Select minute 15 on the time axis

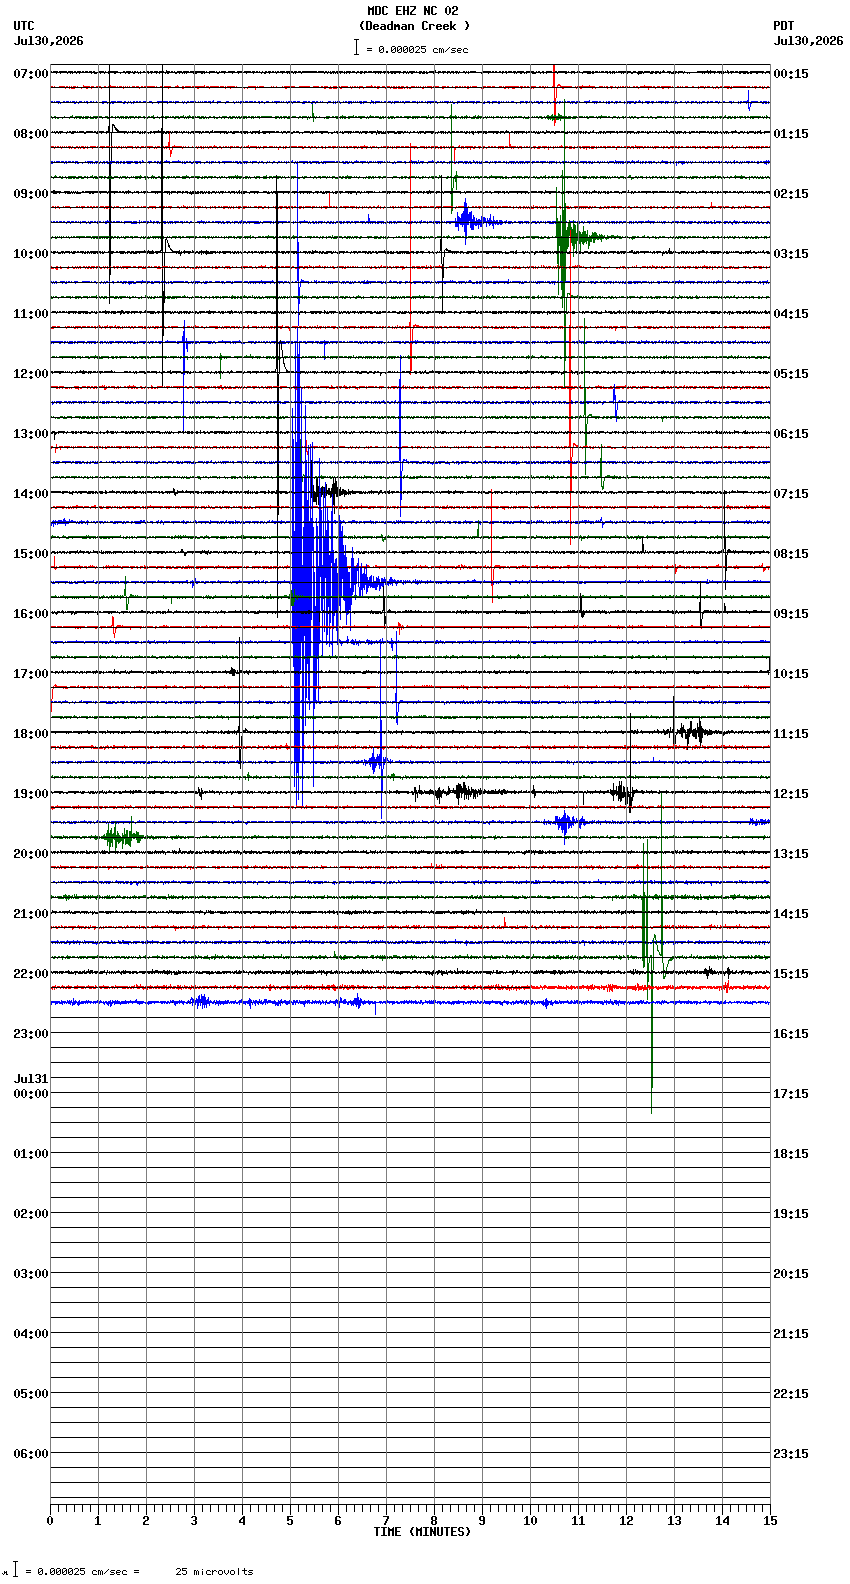[770, 1521]
